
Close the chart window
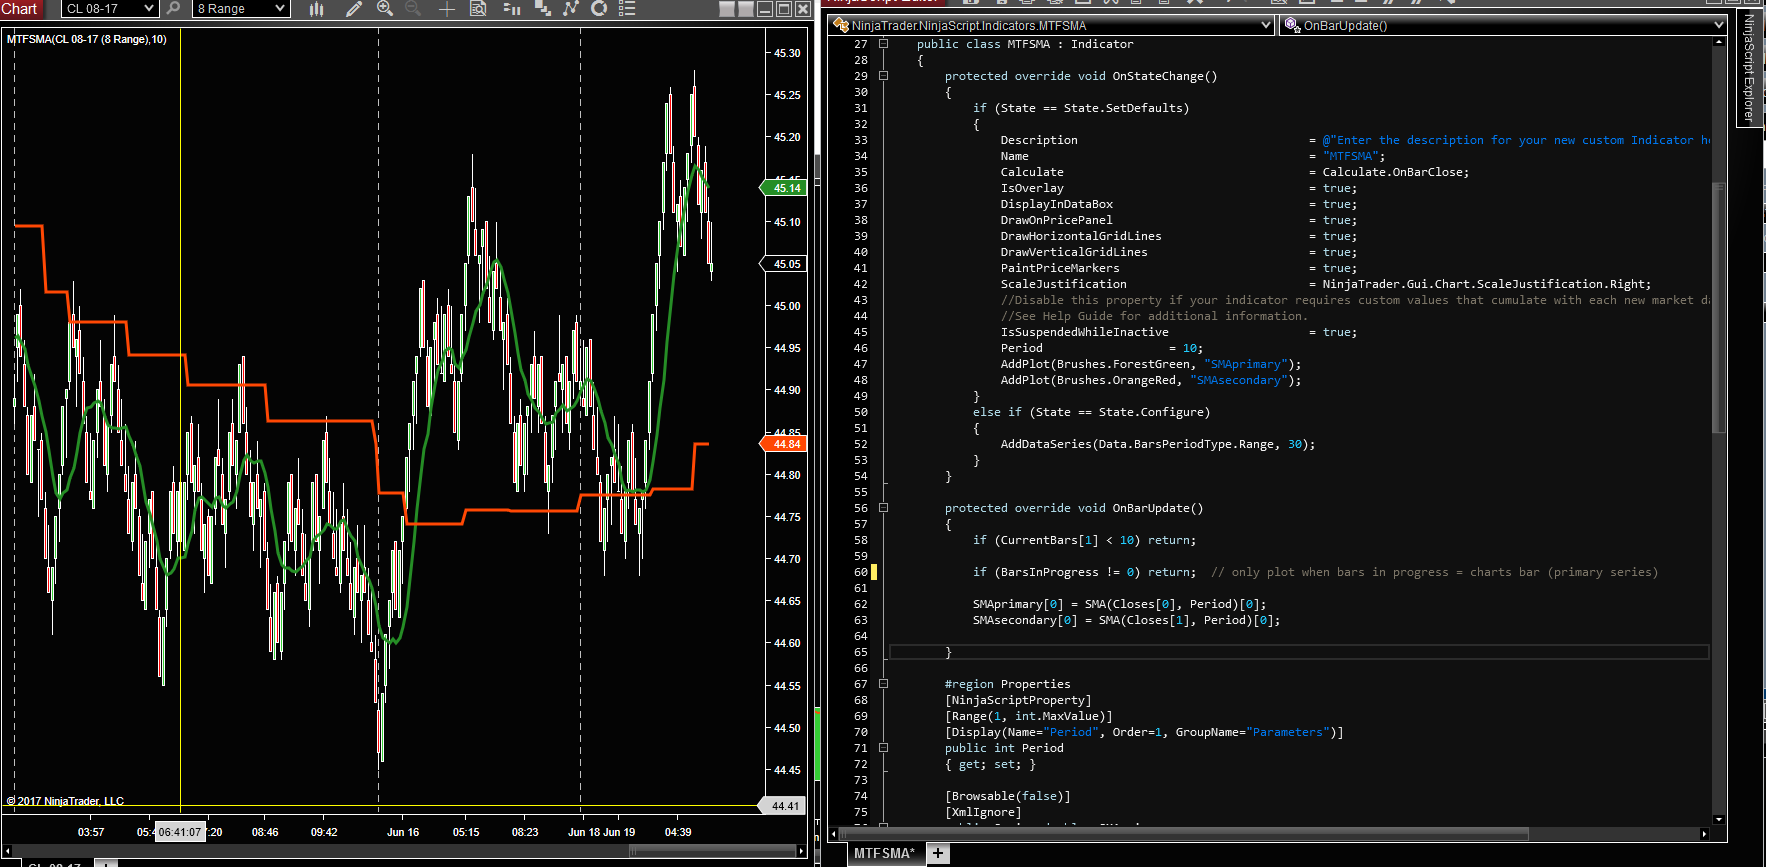(x=802, y=9)
